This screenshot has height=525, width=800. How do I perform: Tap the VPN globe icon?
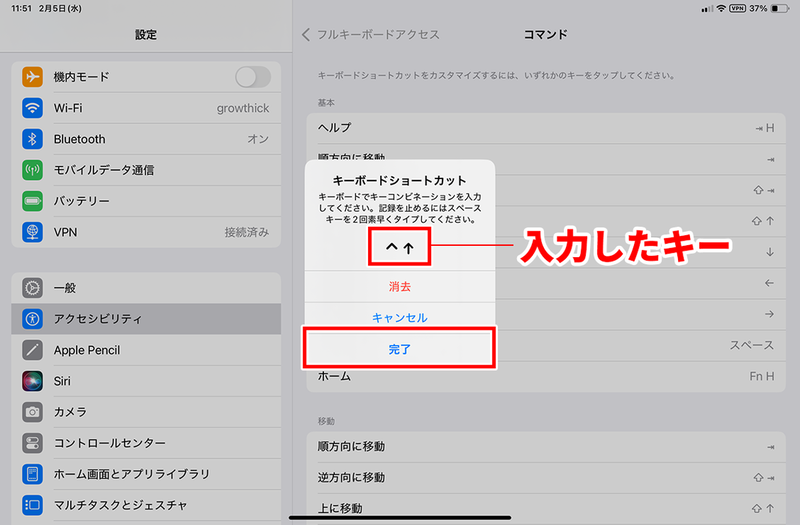(32, 232)
